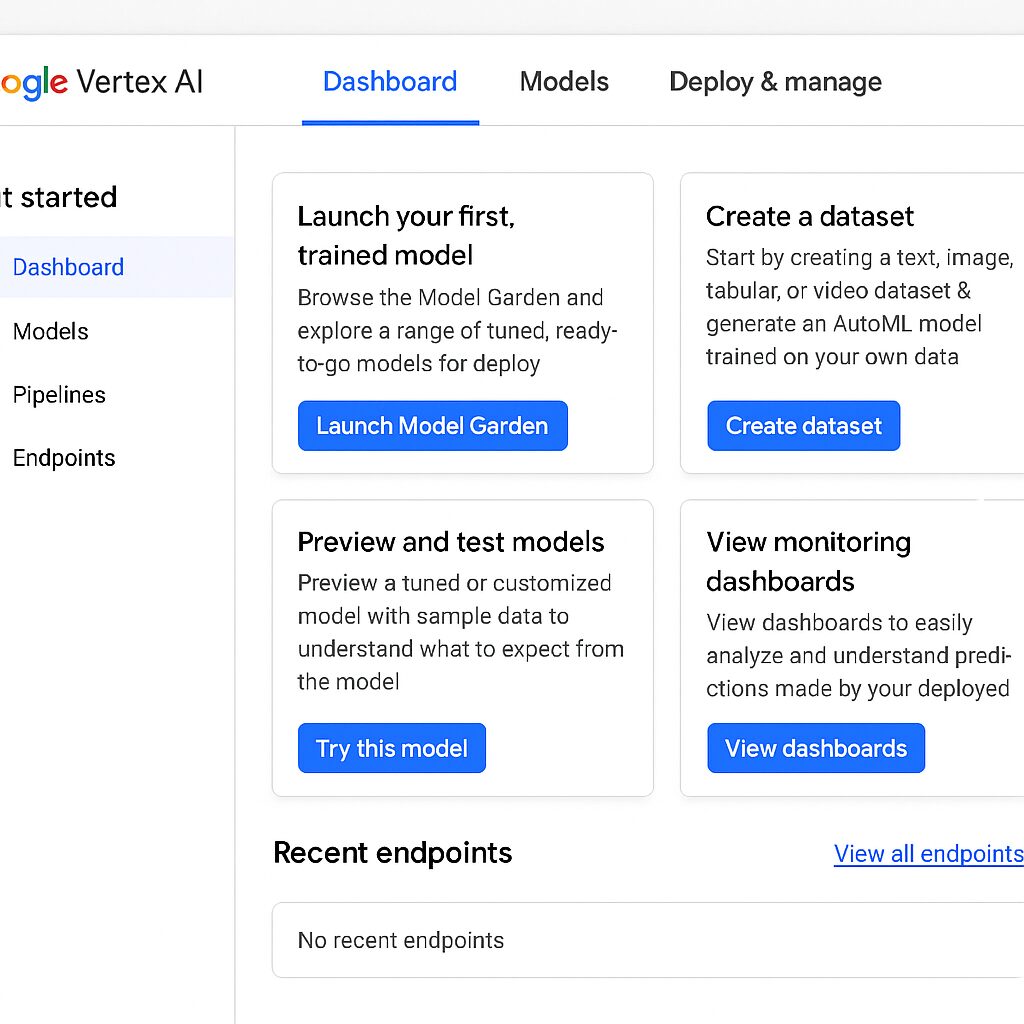Click the 'No recent endpoints' message

point(401,940)
